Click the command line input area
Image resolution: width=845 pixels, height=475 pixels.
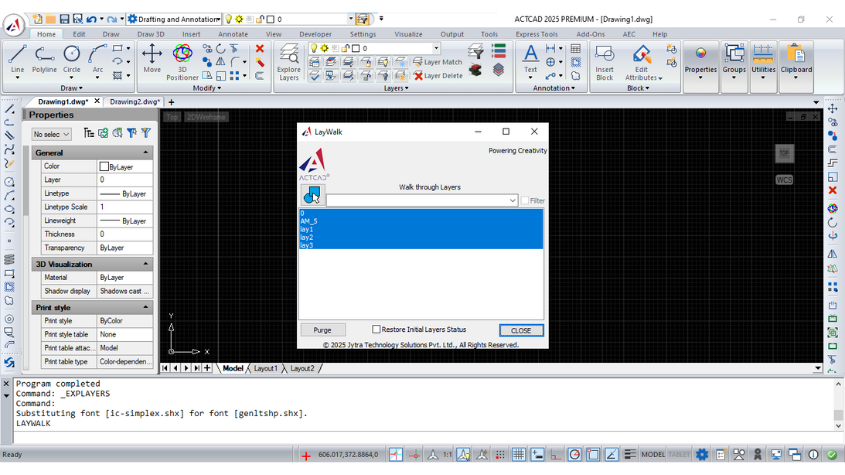[x=423, y=437]
